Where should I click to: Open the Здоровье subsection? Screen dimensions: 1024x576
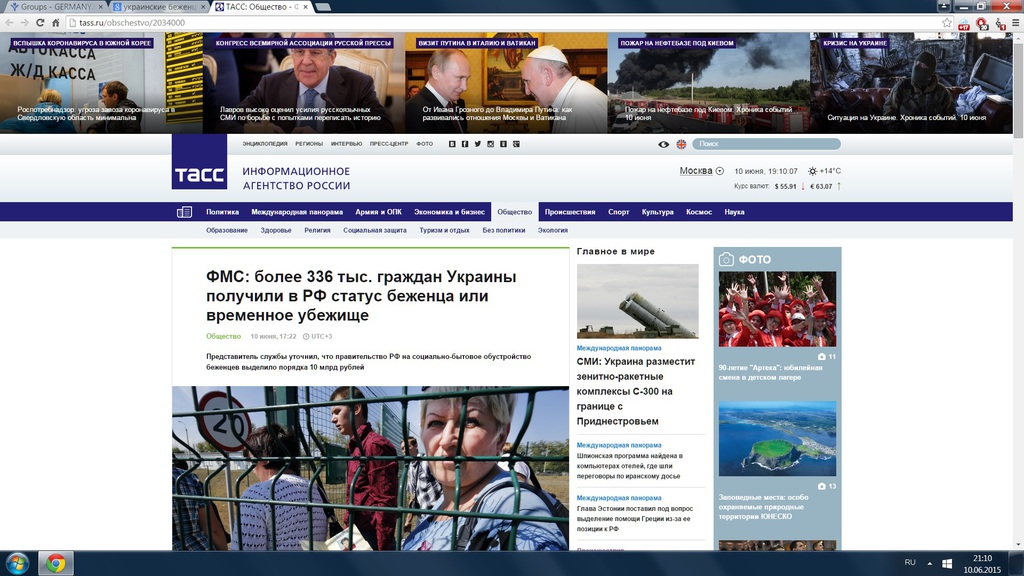[x=276, y=230]
